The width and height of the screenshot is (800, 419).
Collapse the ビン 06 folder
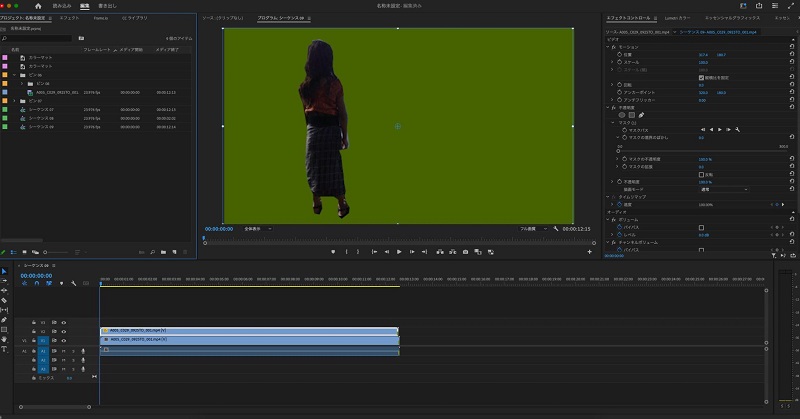[14, 75]
